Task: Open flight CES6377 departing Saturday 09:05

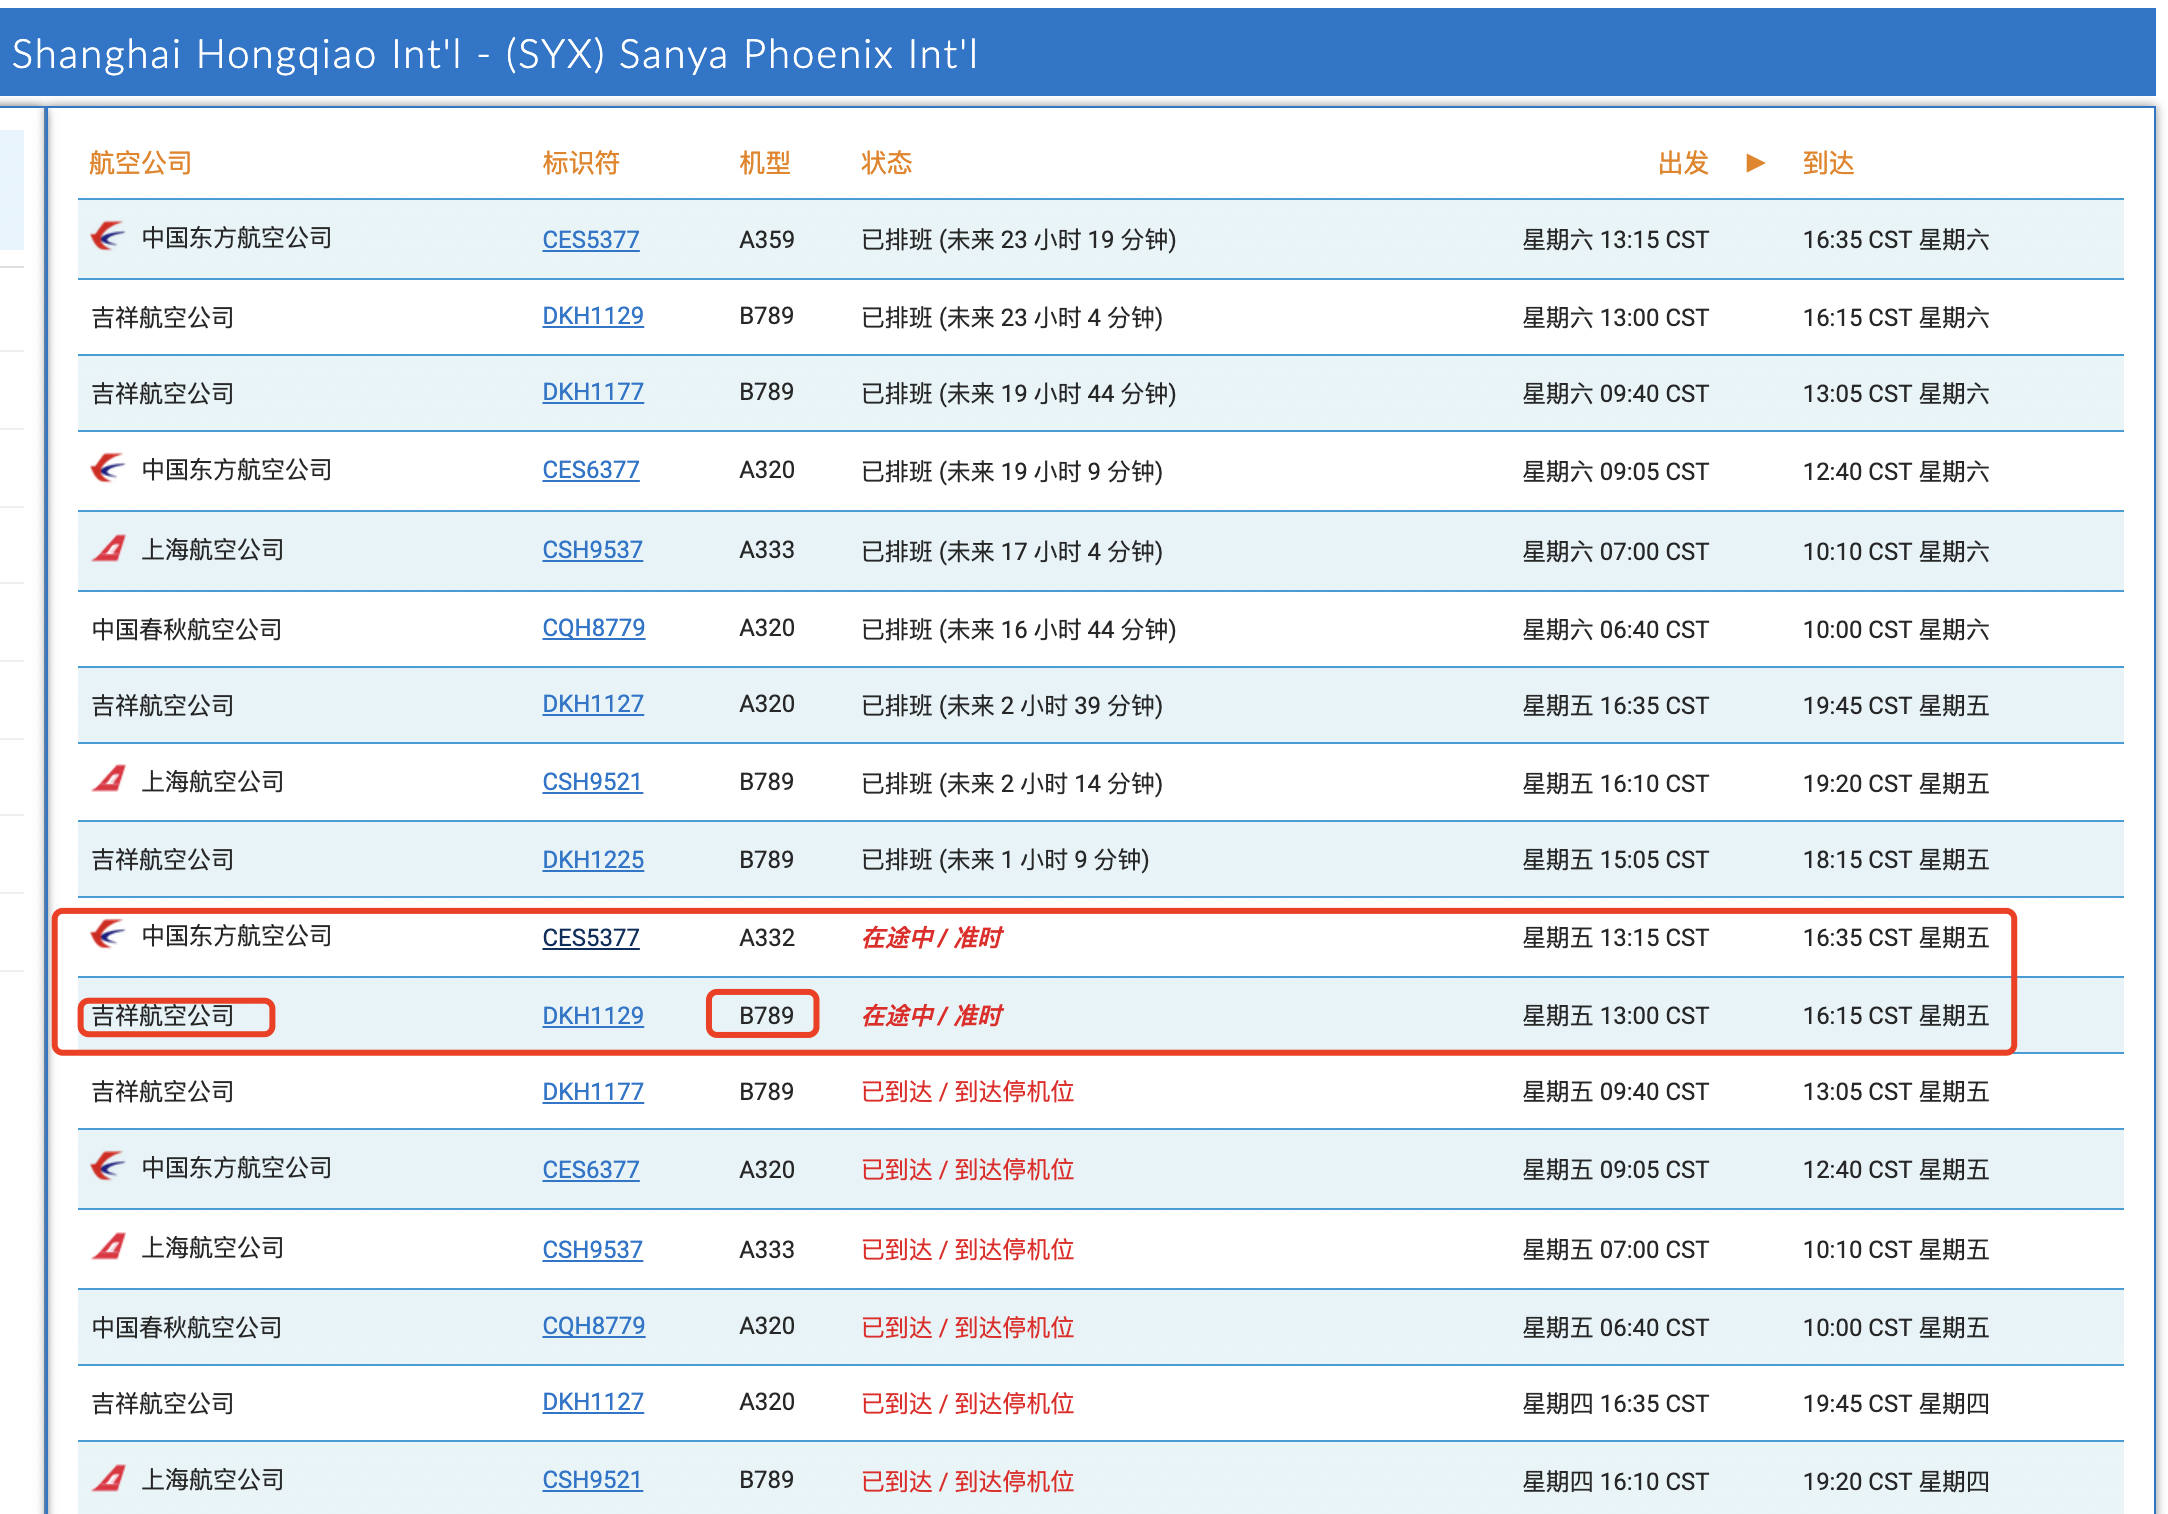Action: pos(591,470)
